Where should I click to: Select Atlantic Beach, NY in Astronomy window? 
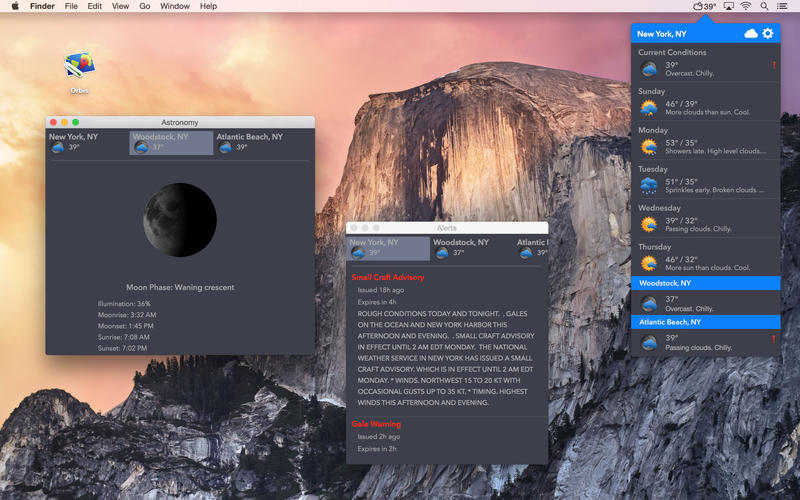250,142
